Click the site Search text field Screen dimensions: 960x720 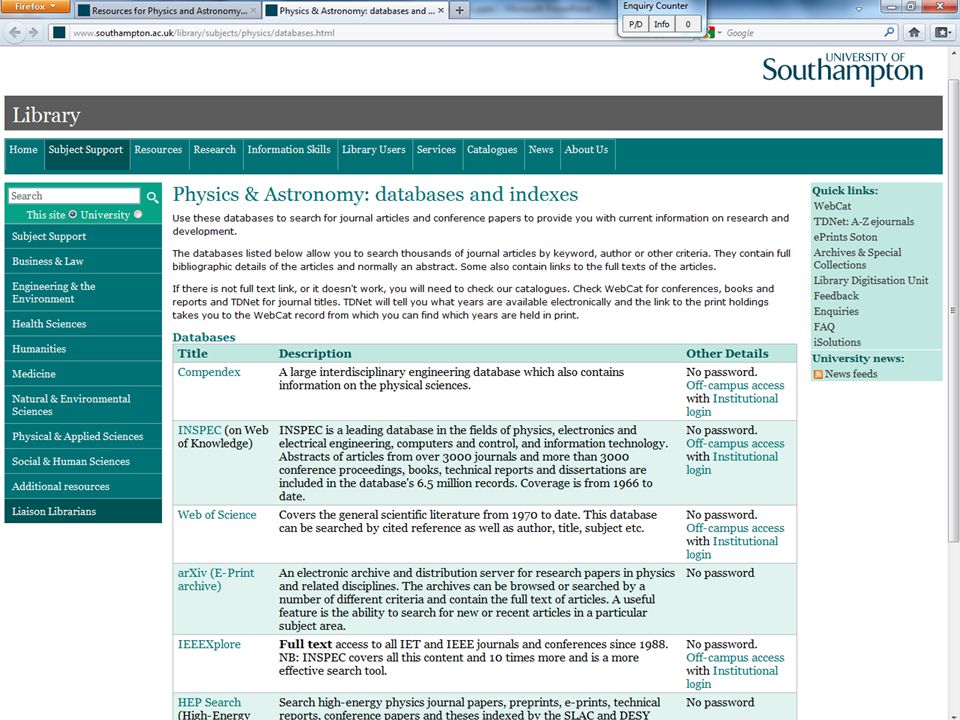(x=74, y=196)
